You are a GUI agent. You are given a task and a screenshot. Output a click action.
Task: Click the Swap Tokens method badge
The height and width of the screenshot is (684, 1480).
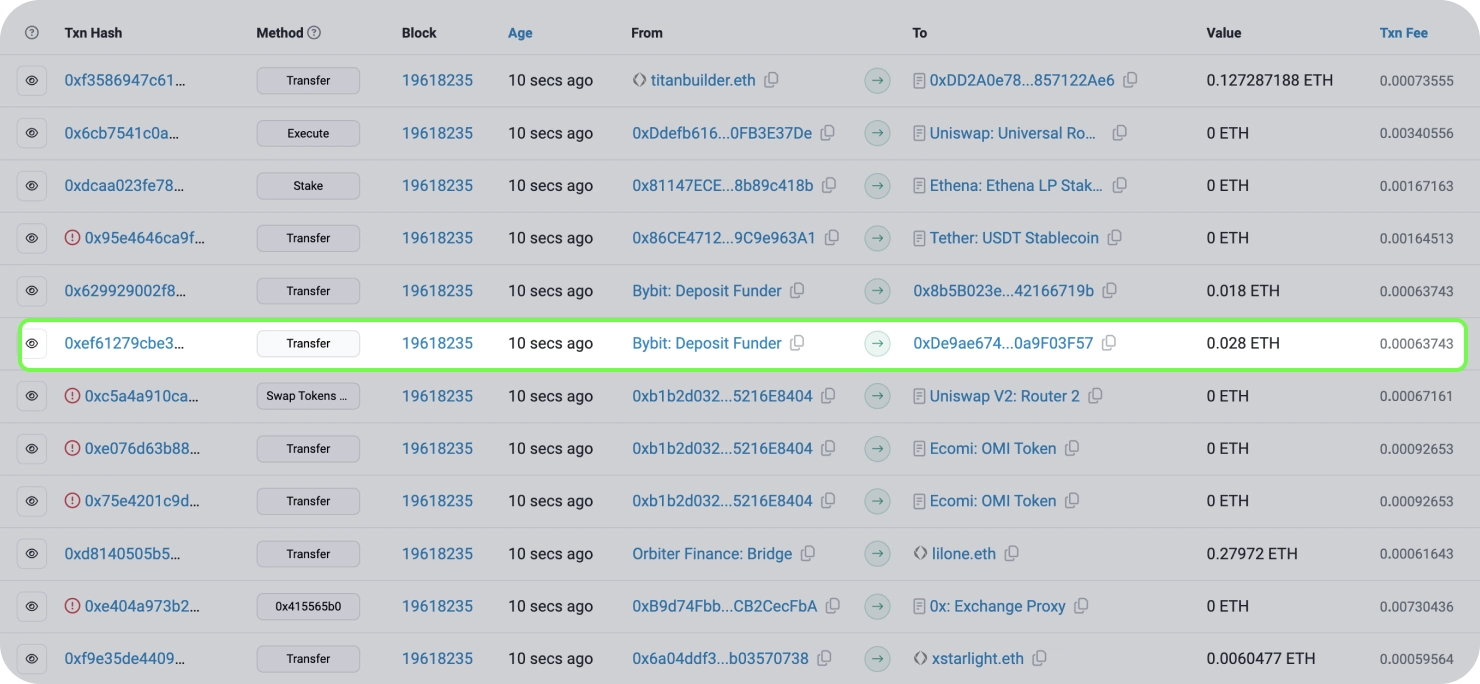tap(308, 396)
